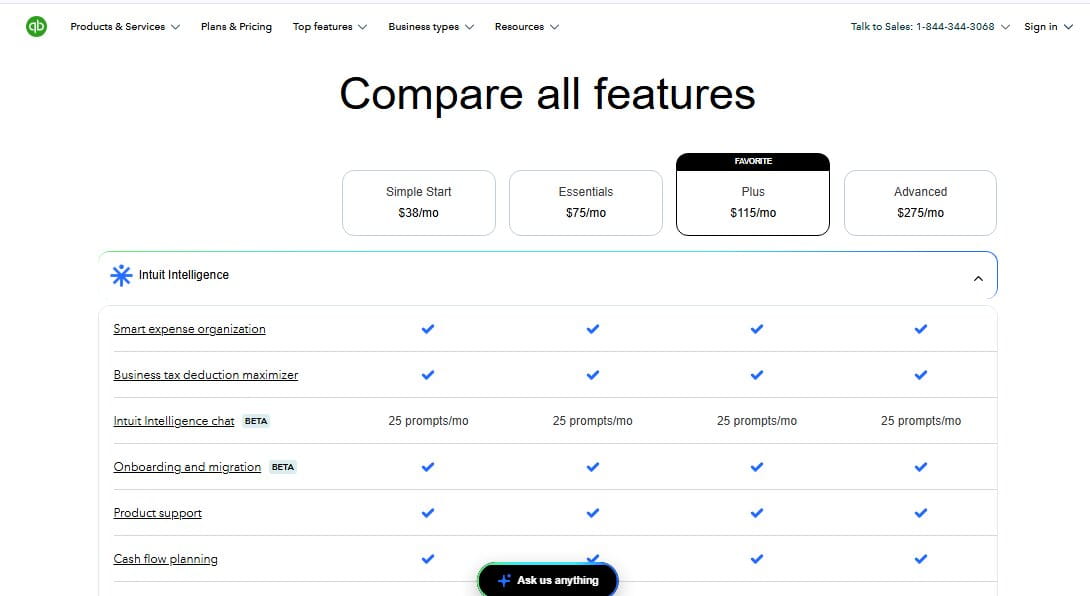Click Plus checkmark for Cash flow planning
Image resolution: width=1090 pixels, height=596 pixels.
756,558
